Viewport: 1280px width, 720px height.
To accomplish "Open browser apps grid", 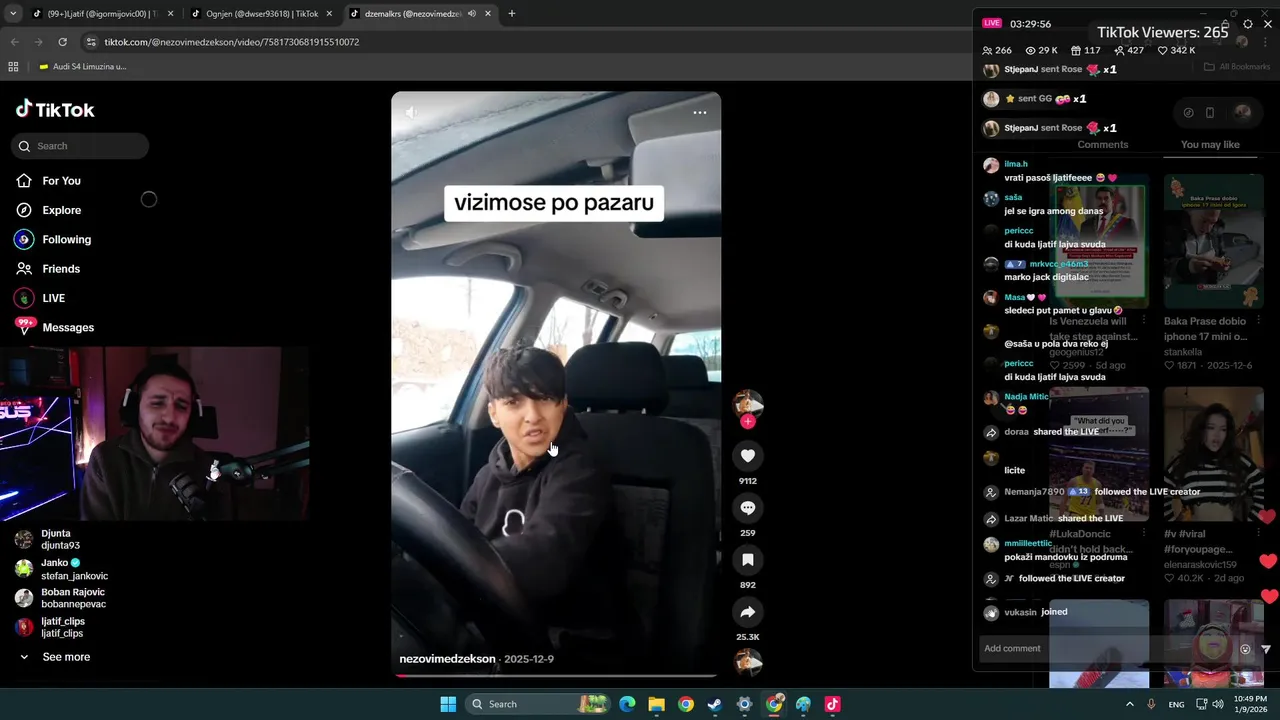I will pos(13,67).
